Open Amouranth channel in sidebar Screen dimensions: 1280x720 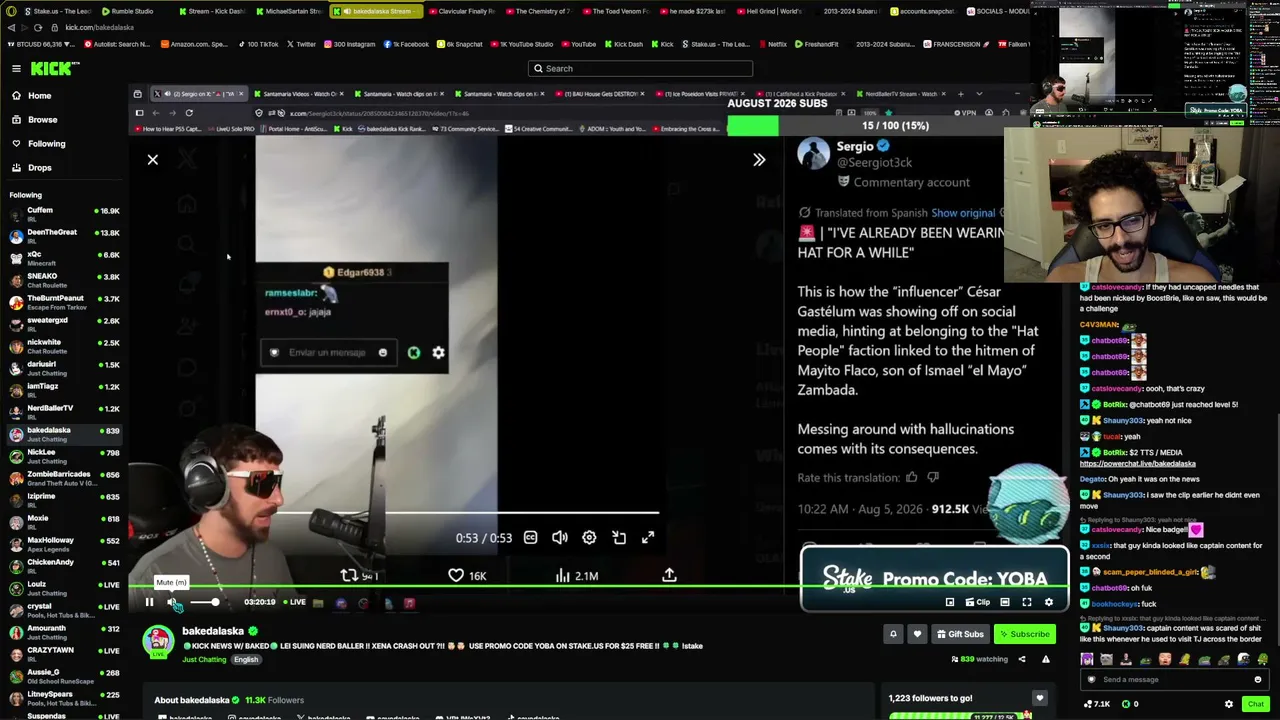[x=64, y=632]
